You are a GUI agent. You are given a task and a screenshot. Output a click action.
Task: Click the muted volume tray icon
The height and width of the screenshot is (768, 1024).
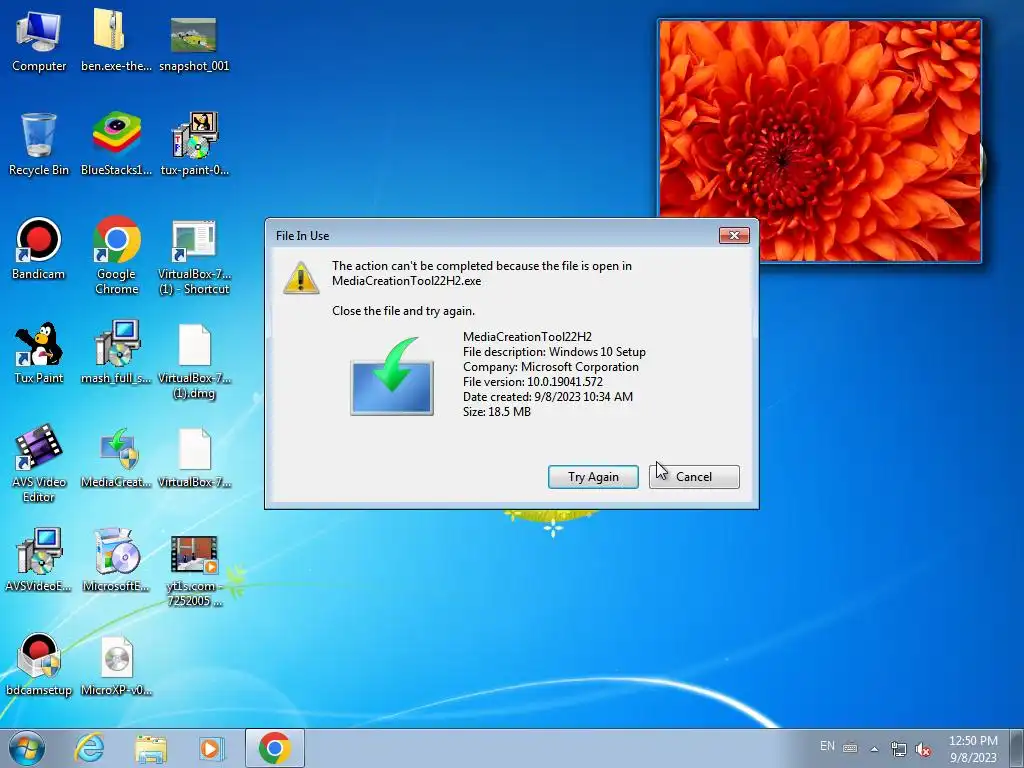[x=923, y=750]
